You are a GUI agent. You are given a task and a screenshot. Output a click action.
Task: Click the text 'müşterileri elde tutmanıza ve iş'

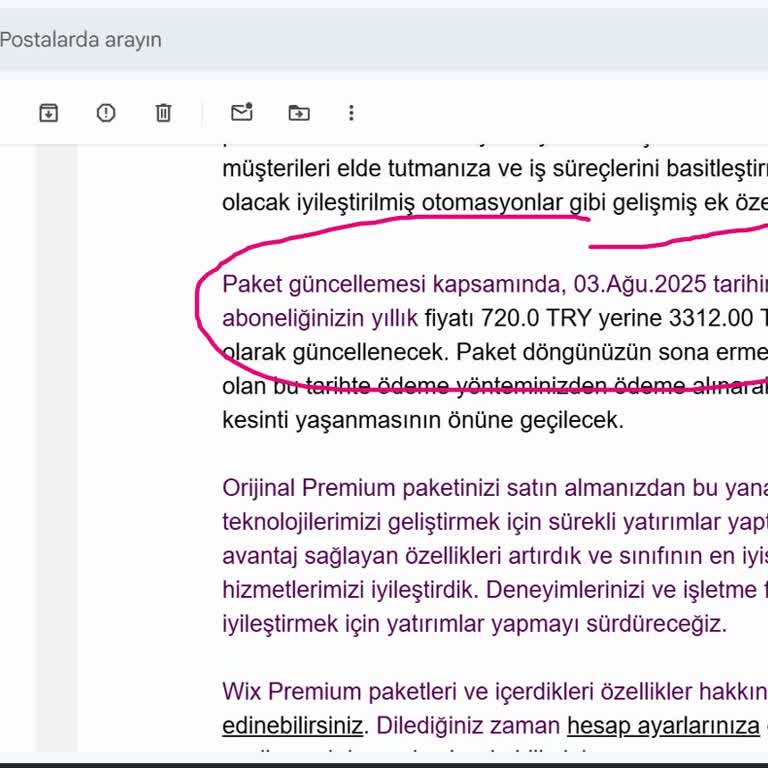tap(384, 168)
